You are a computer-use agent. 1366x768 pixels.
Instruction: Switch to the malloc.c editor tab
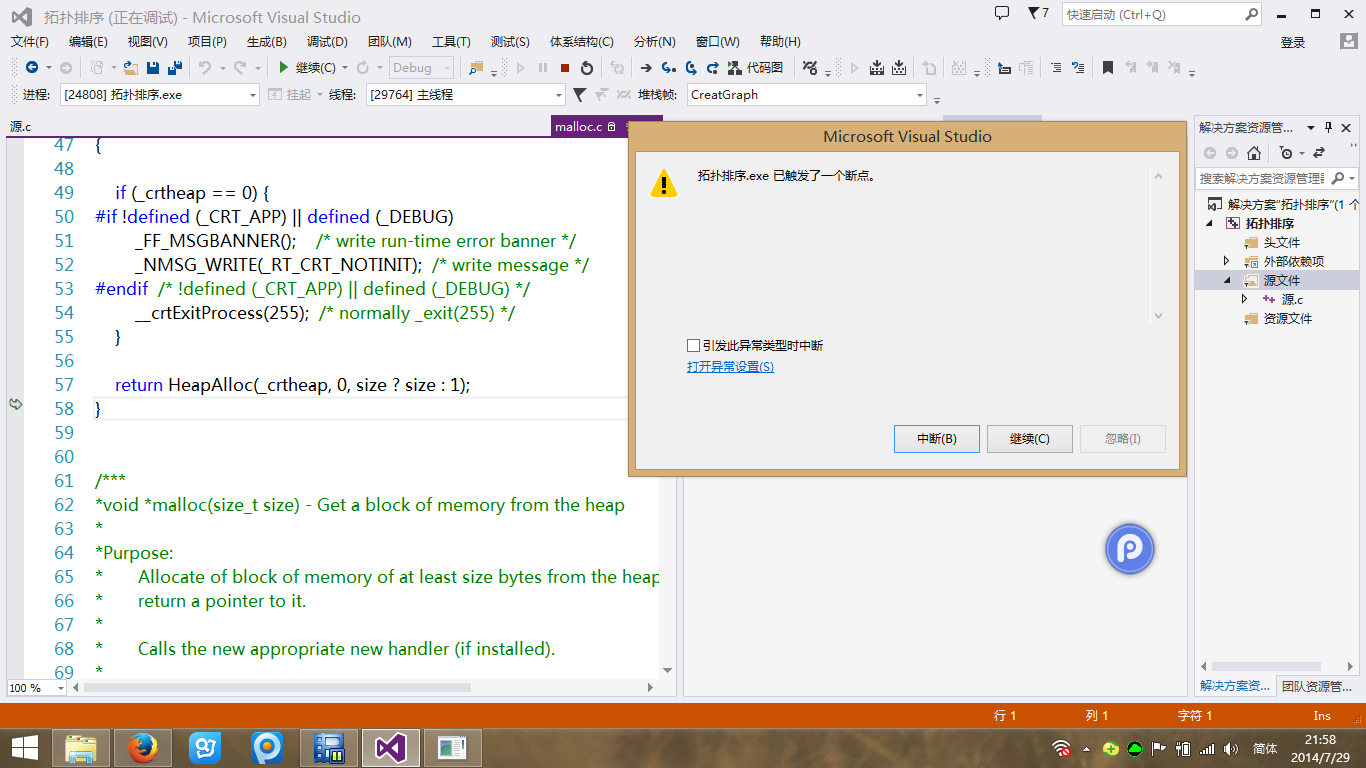point(579,126)
